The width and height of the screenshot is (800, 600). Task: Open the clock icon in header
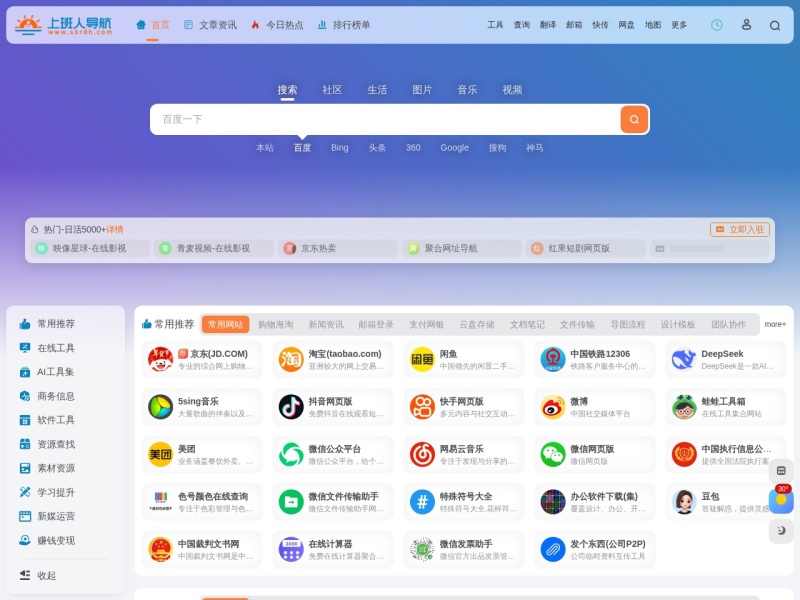pyautogui.click(x=717, y=25)
